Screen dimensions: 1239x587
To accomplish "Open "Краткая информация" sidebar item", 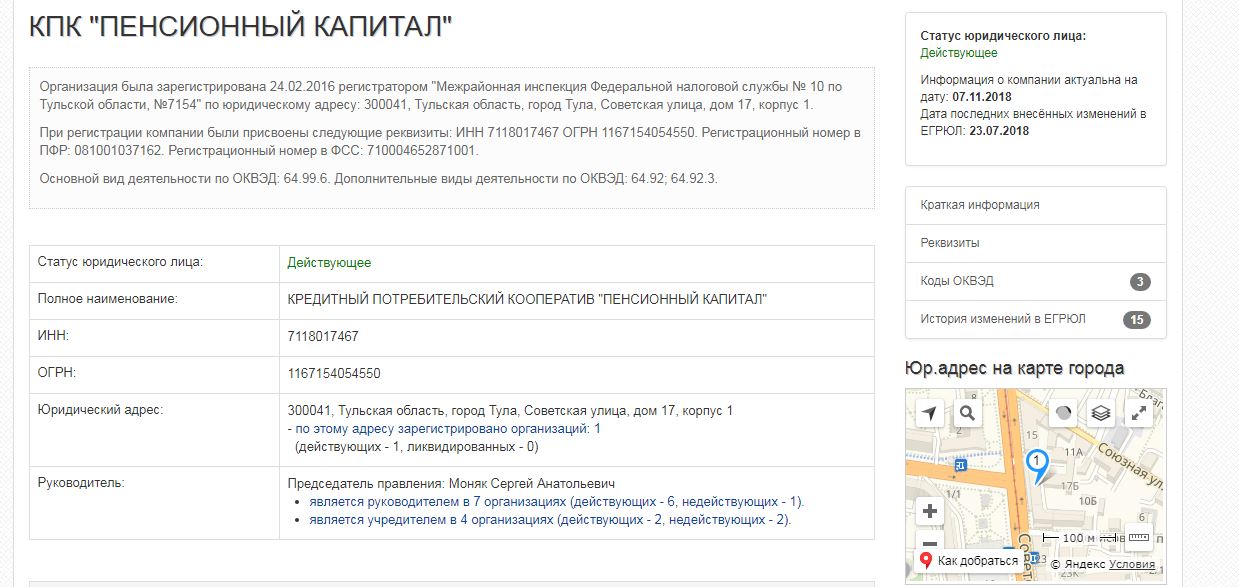I will (x=980, y=205).
